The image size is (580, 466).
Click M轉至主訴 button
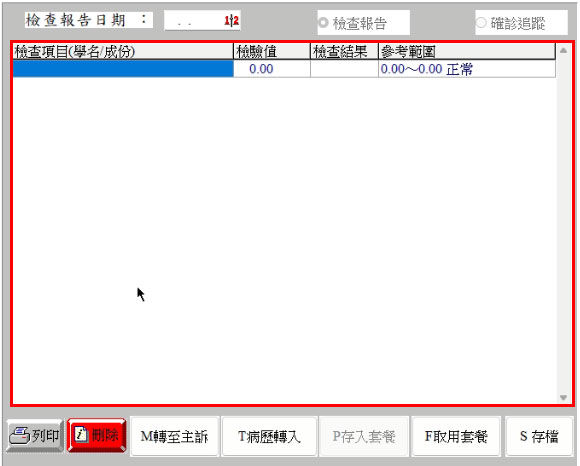(175, 436)
